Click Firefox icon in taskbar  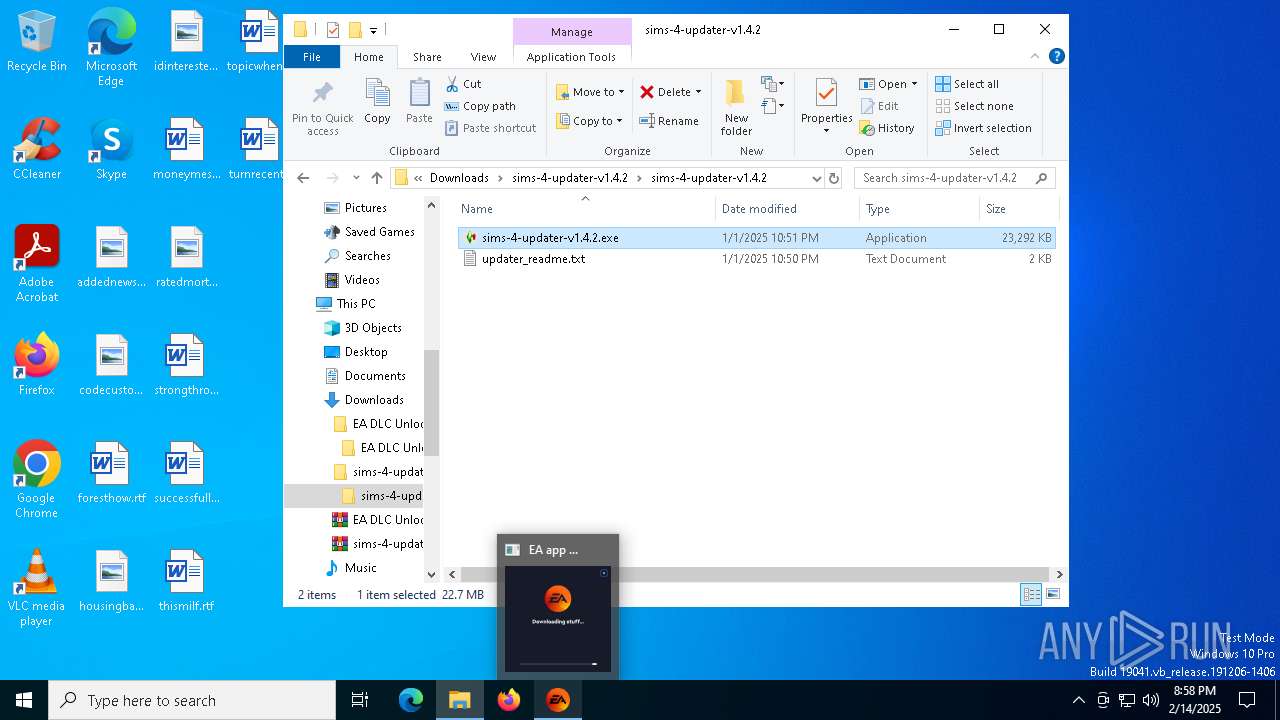(509, 700)
